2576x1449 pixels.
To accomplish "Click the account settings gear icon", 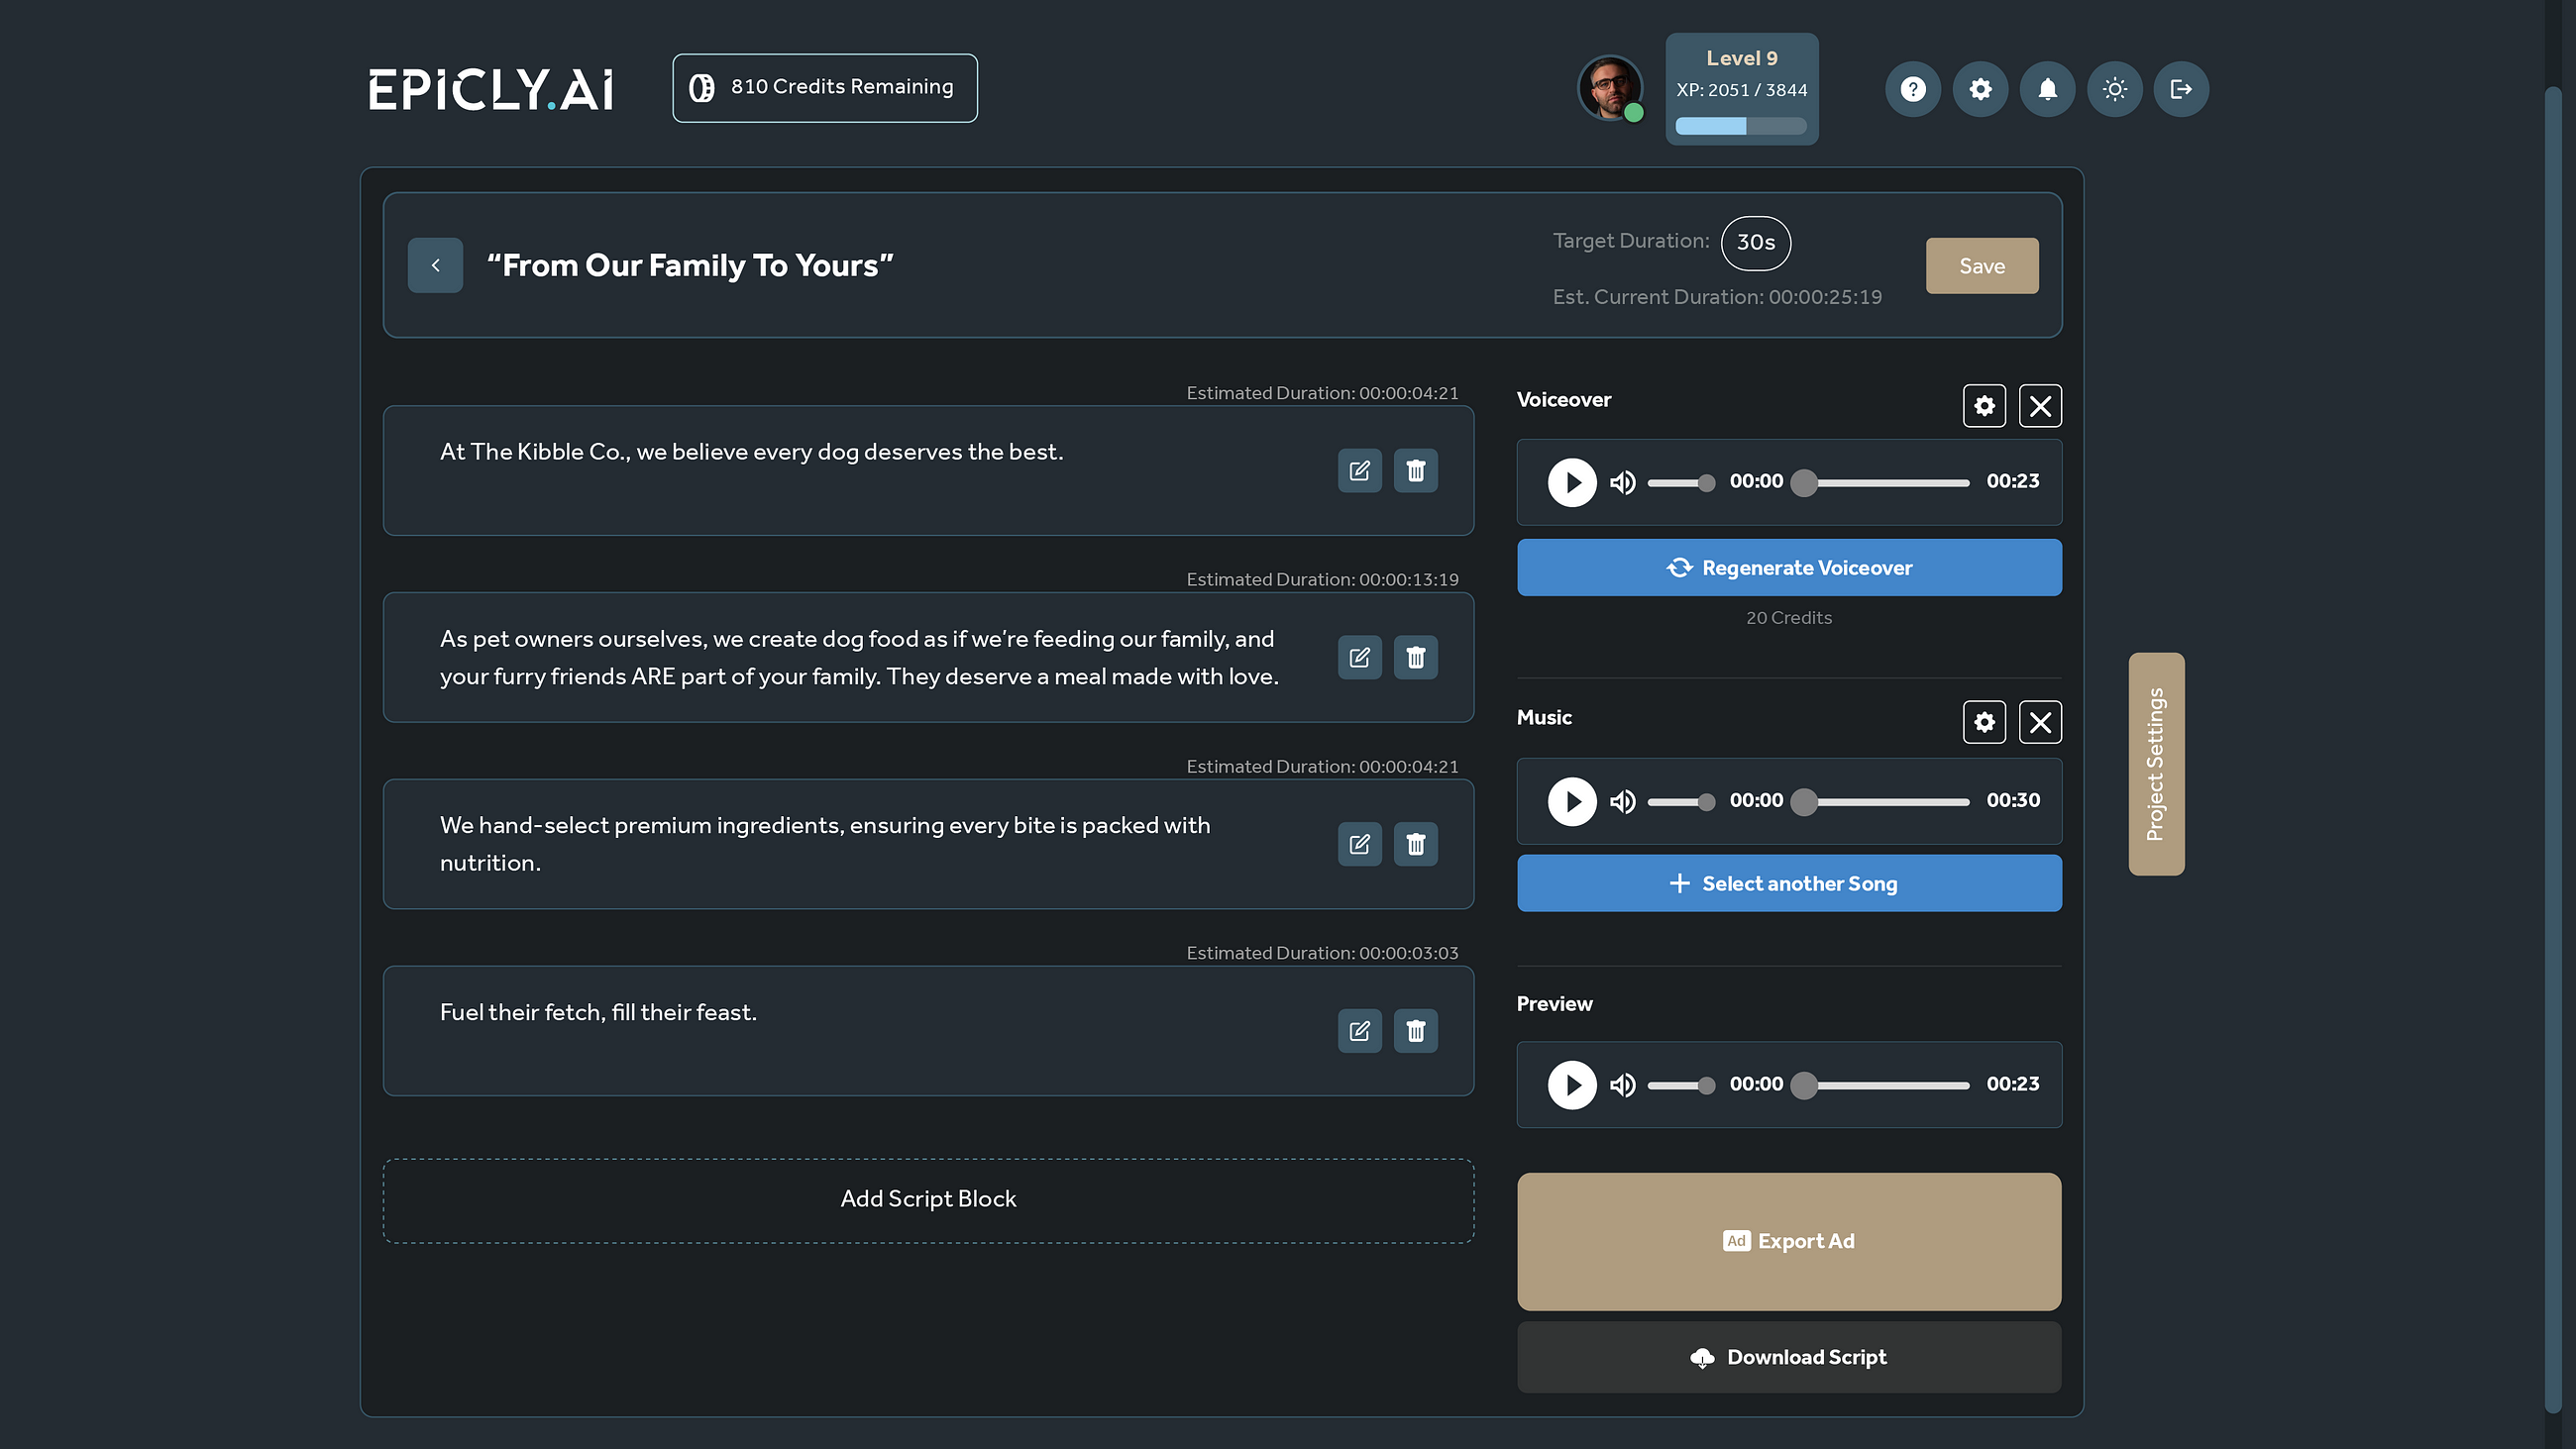I will click(x=1980, y=88).
